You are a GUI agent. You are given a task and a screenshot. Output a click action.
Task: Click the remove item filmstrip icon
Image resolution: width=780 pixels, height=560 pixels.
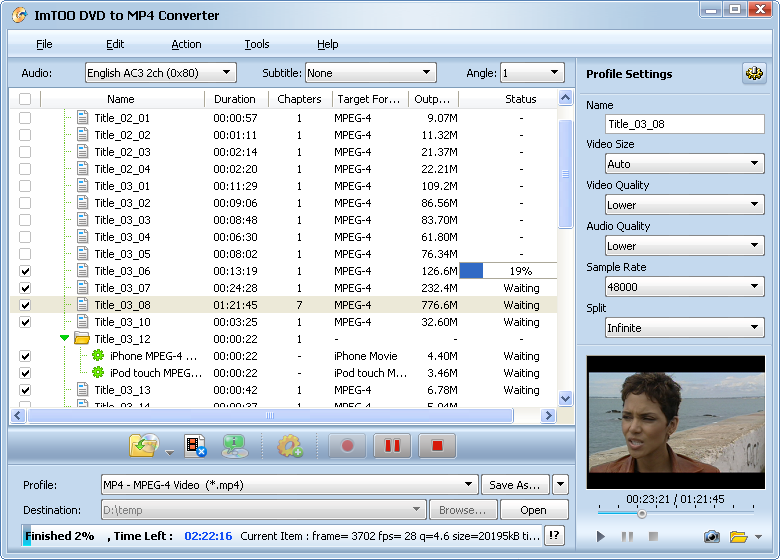click(x=195, y=445)
